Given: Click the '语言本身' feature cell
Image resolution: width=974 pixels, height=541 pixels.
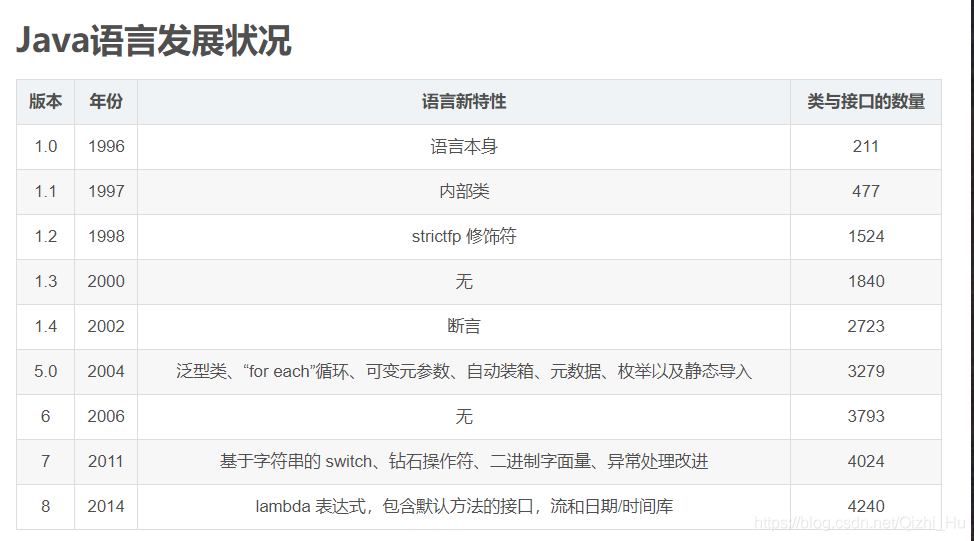Looking at the screenshot, I should point(464,147).
